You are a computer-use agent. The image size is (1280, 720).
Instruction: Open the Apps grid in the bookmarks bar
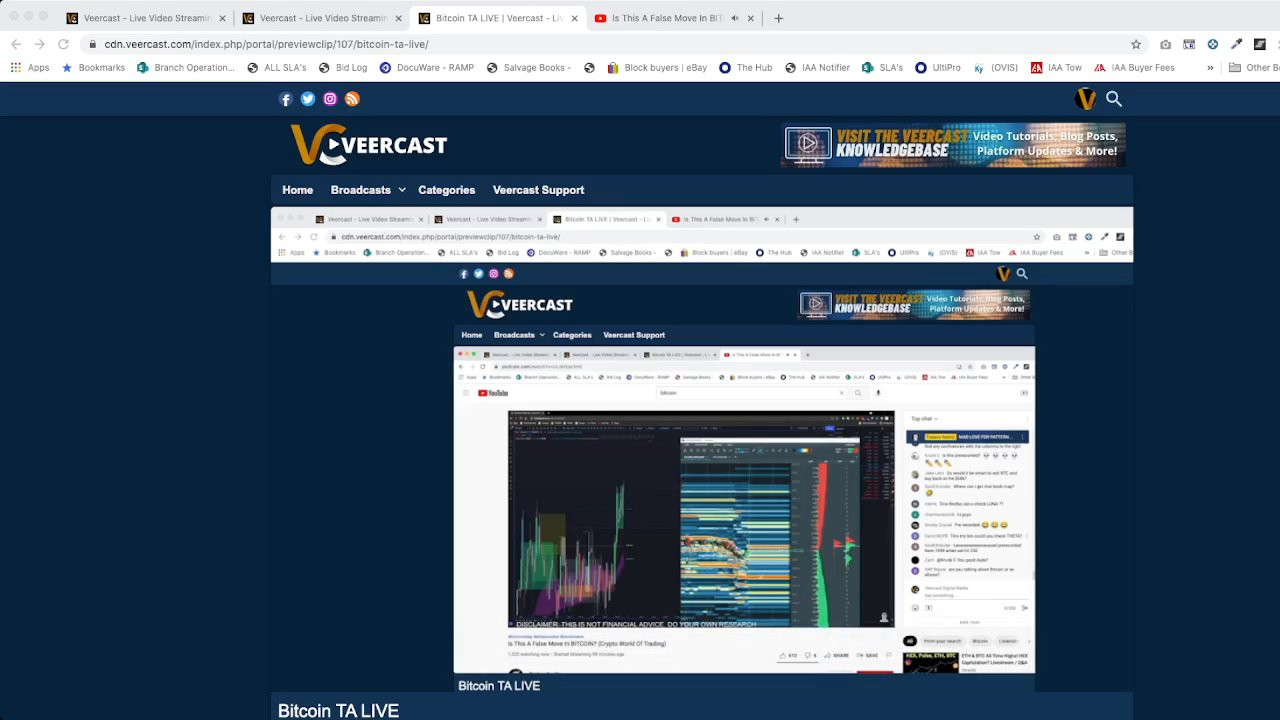coord(30,68)
